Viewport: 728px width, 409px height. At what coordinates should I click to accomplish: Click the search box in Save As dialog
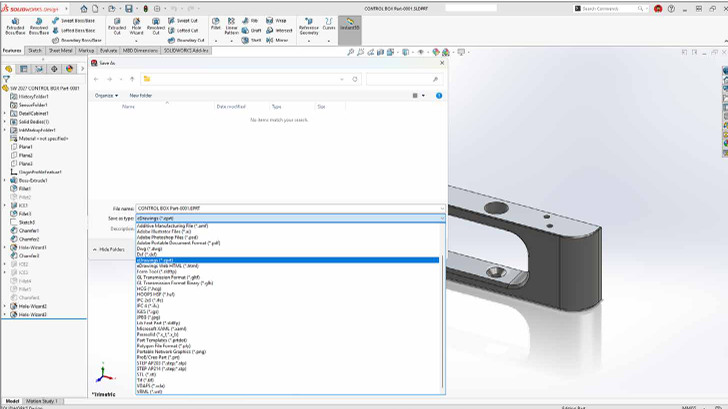pos(403,79)
